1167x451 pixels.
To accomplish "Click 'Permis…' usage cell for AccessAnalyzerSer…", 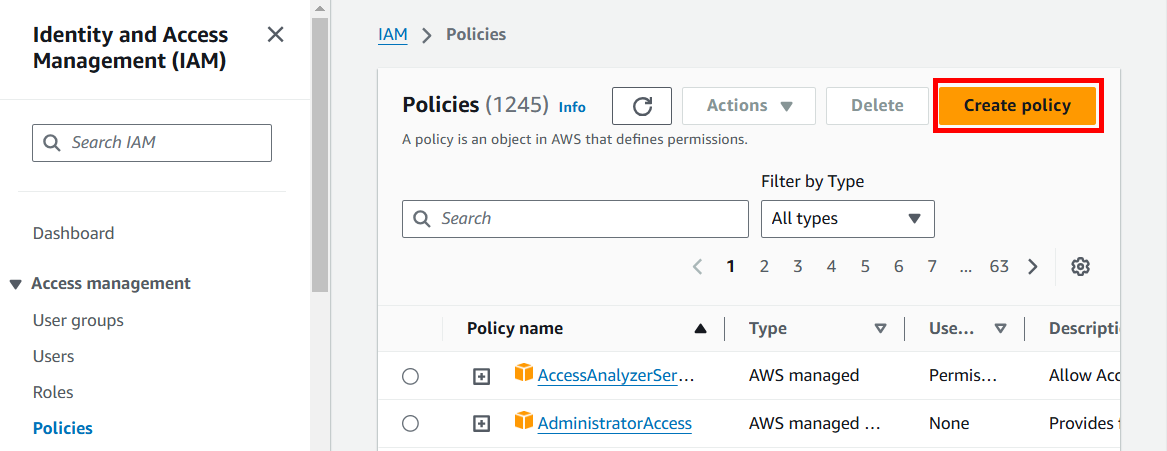I will (x=963, y=376).
